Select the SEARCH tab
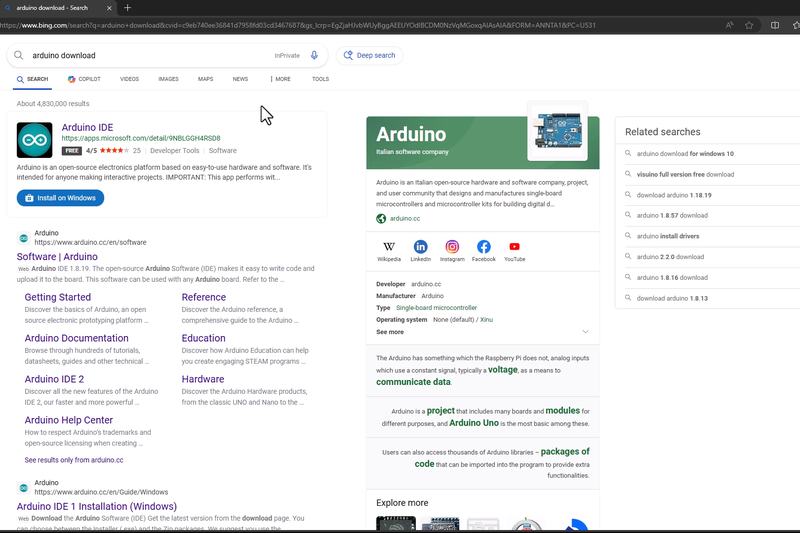Viewport: 800px width, 533px height. click(x=33, y=79)
